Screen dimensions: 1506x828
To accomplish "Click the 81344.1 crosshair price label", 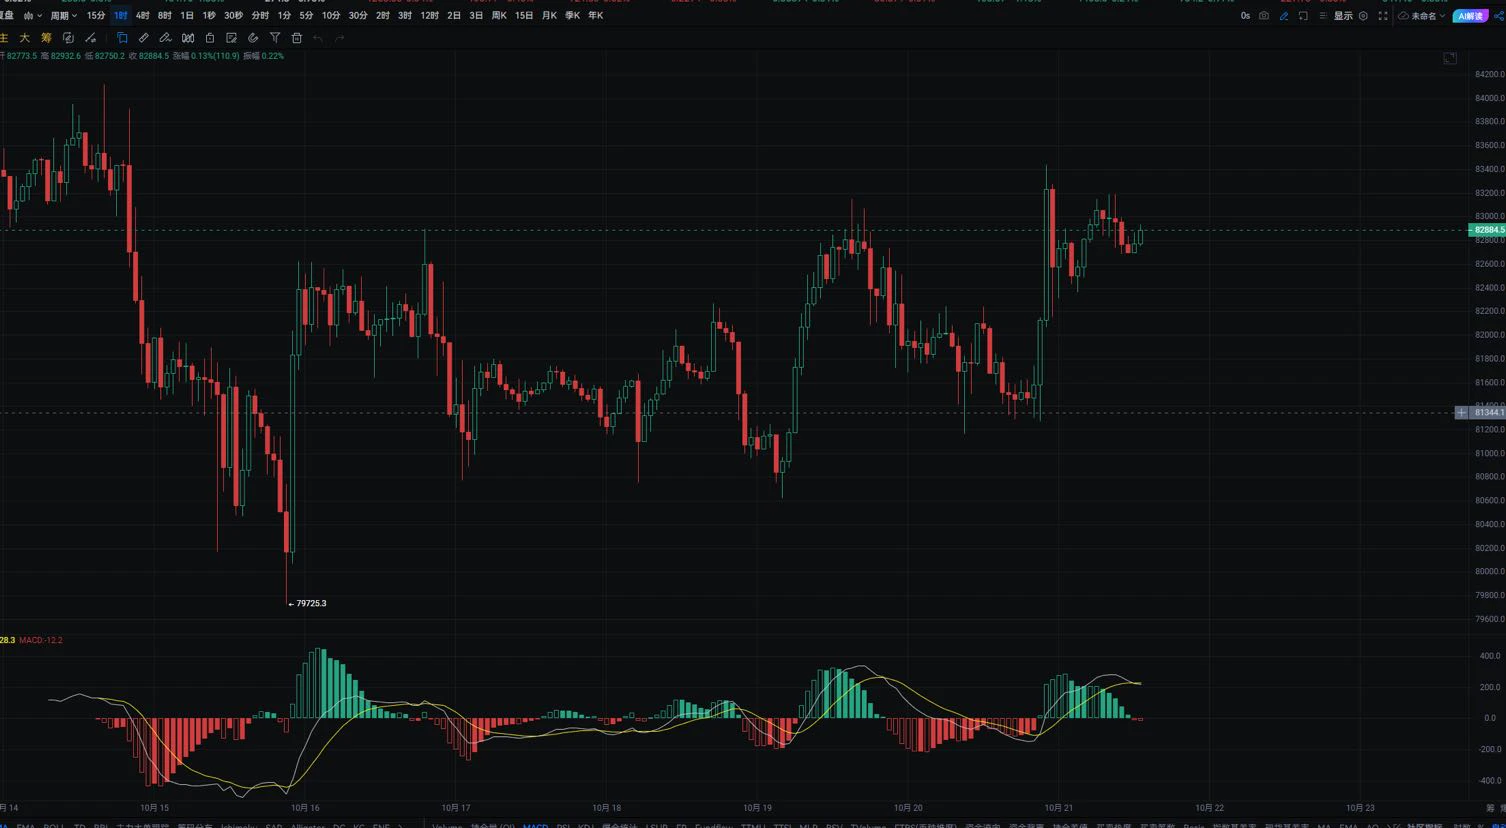I will tap(1487, 412).
